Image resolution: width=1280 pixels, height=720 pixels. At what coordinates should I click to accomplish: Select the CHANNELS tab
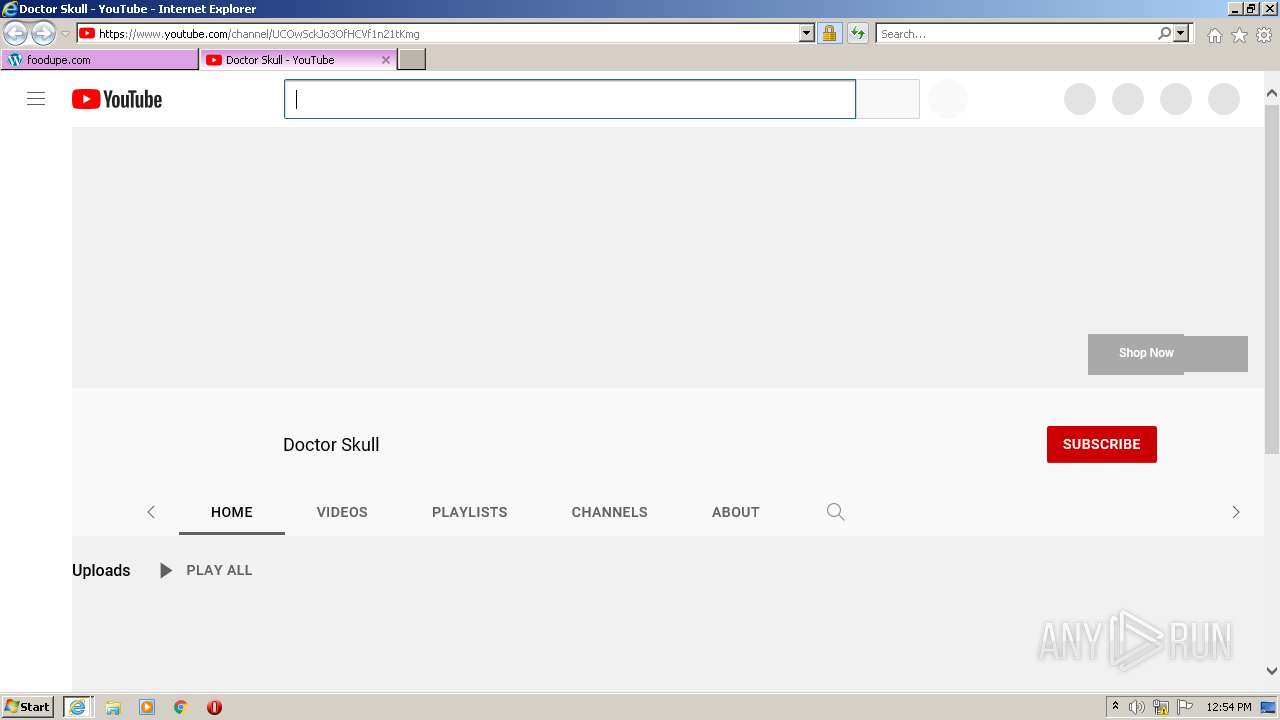pos(610,512)
